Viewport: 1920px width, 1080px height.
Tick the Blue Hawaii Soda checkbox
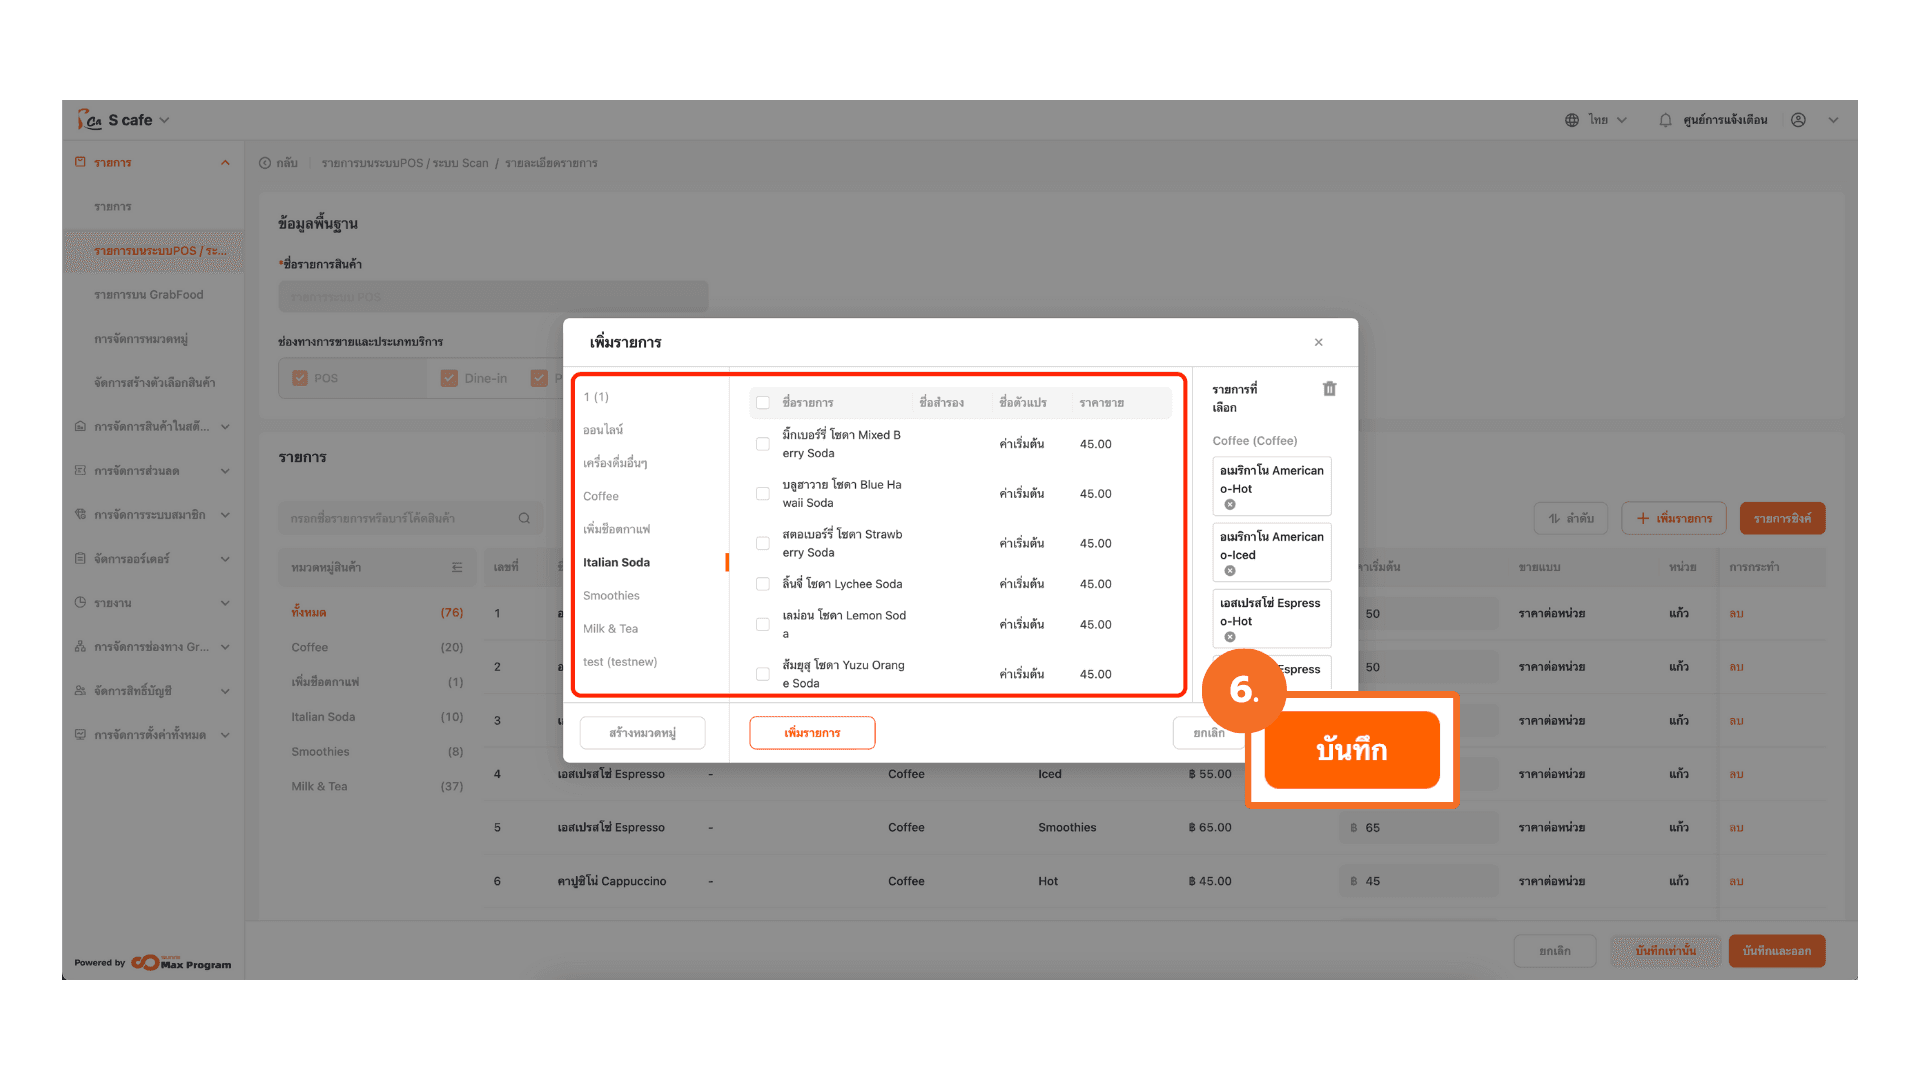point(763,494)
